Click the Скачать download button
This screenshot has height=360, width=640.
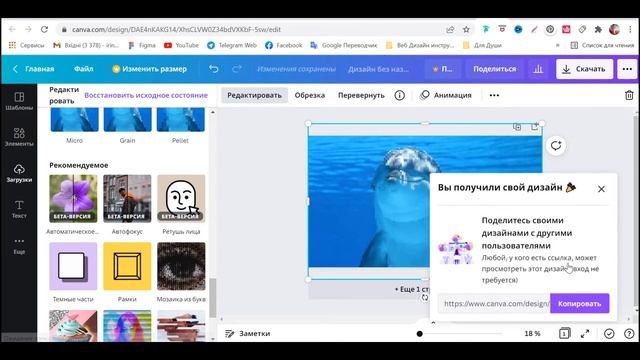tap(584, 69)
